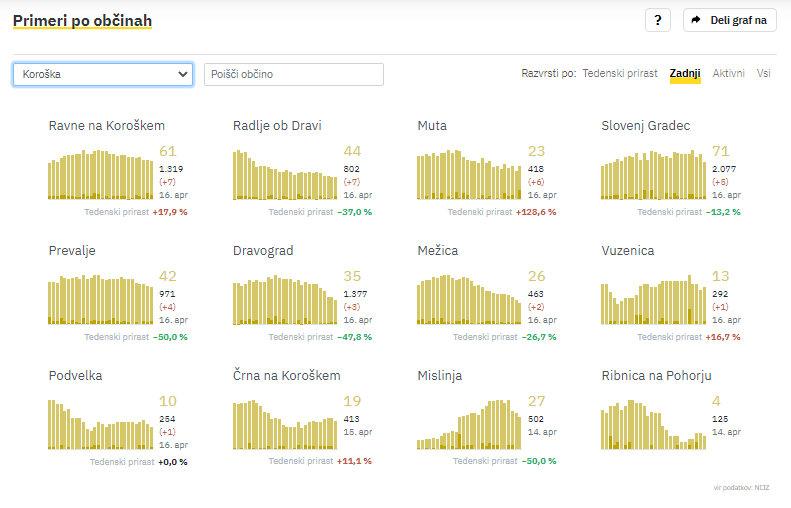791x508 pixels.
Task: Open the Slovenj Gradec bar chart
Action: click(653, 174)
